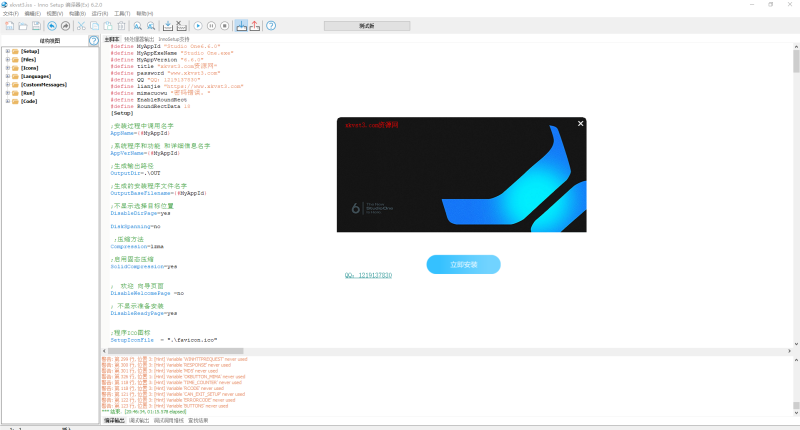Click the Cut scissors icon

point(81,26)
